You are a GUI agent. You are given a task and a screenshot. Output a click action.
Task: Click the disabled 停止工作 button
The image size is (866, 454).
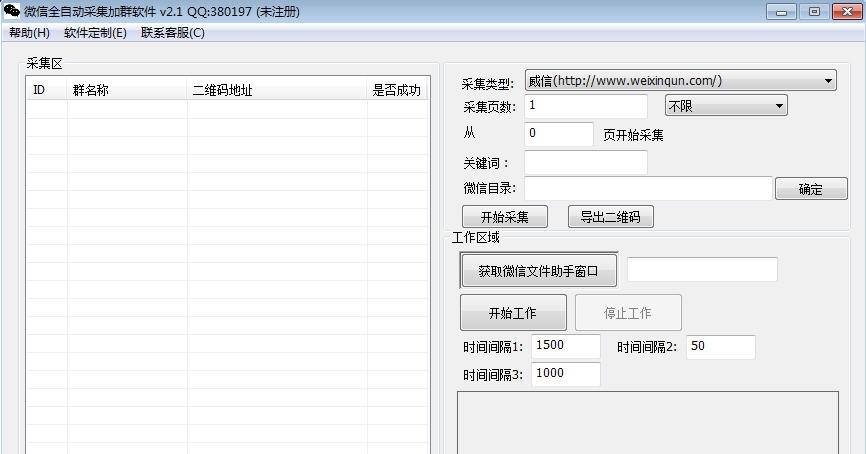pos(628,313)
